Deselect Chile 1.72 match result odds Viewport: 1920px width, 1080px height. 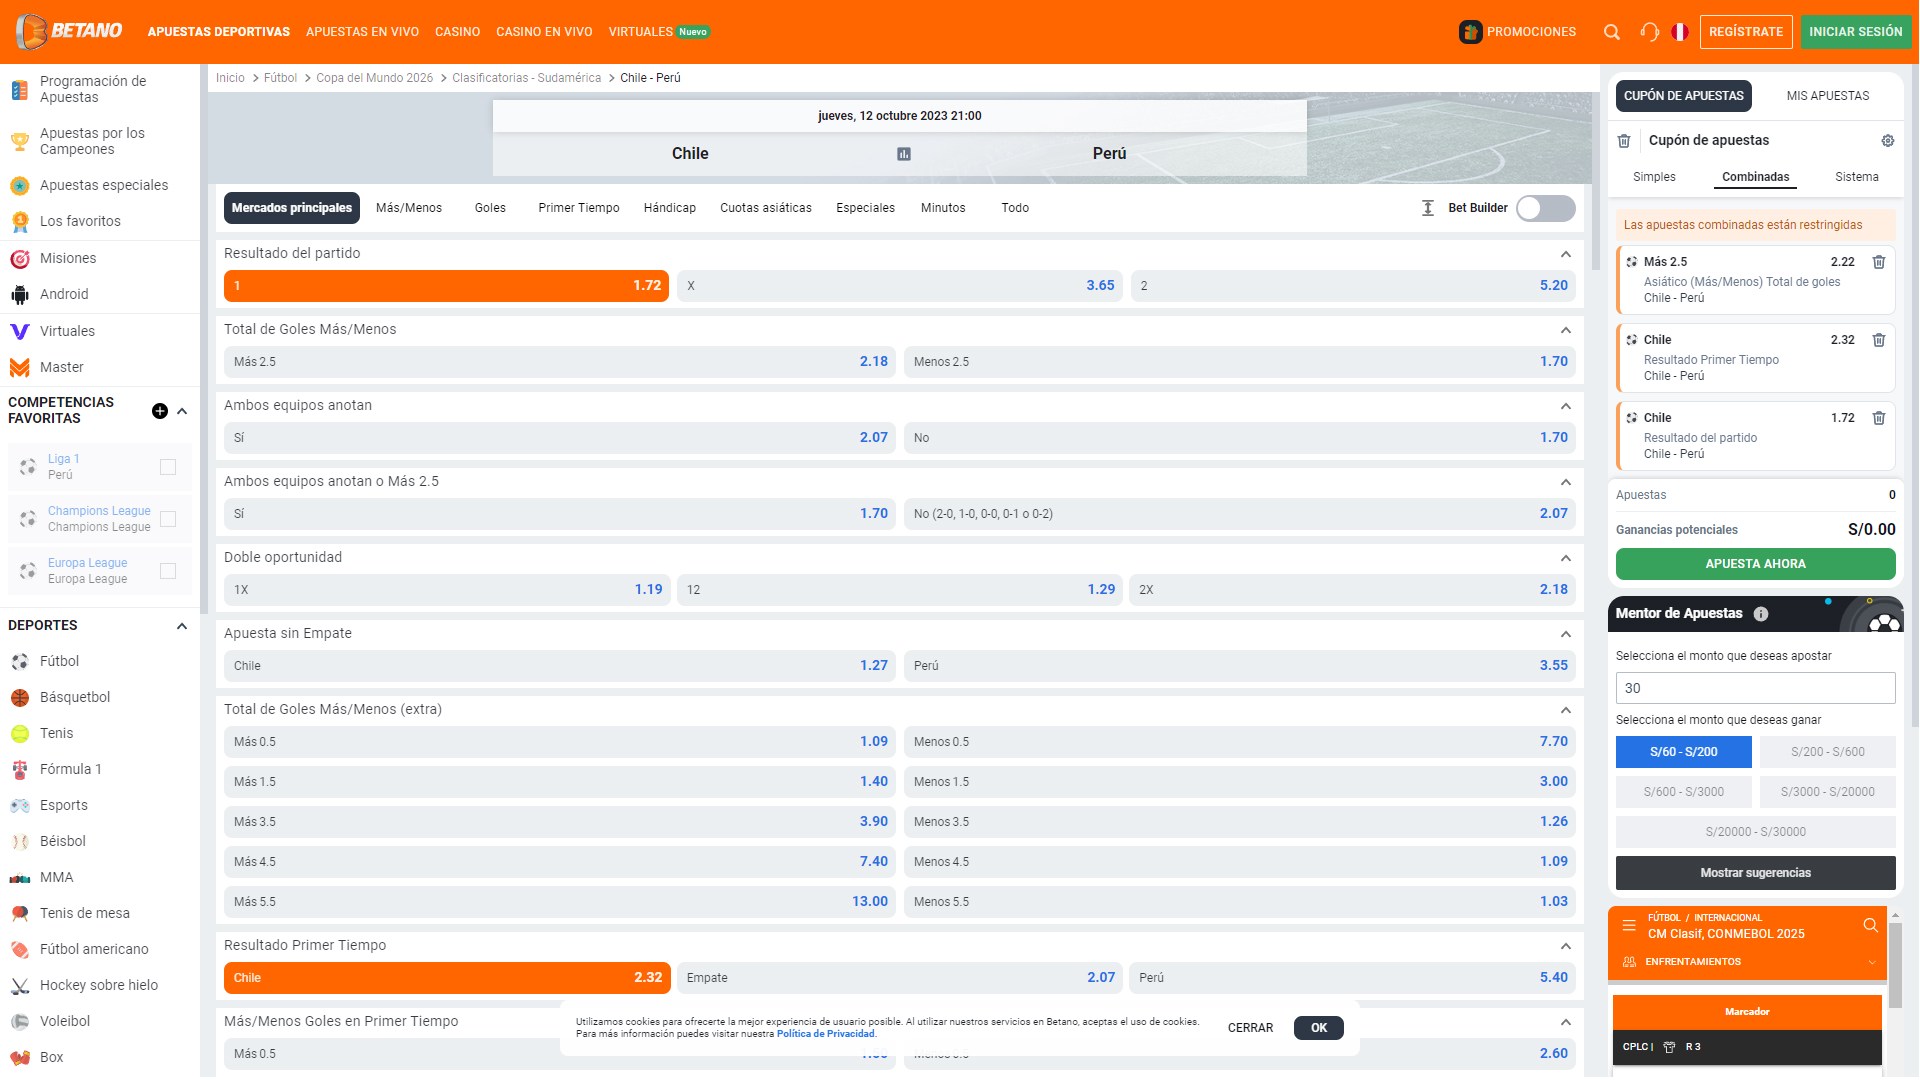[x=446, y=286]
